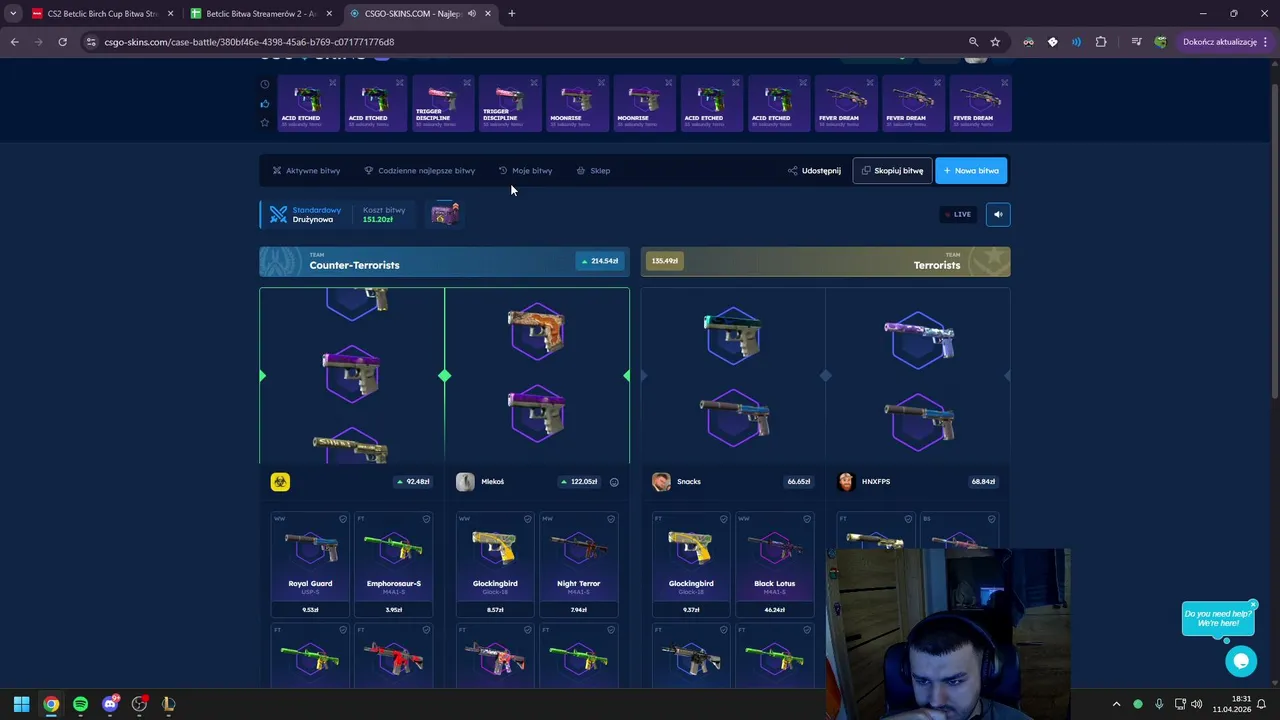Click Miekoś 122.05zł total badge
1280x720 pixels.
coord(580,482)
